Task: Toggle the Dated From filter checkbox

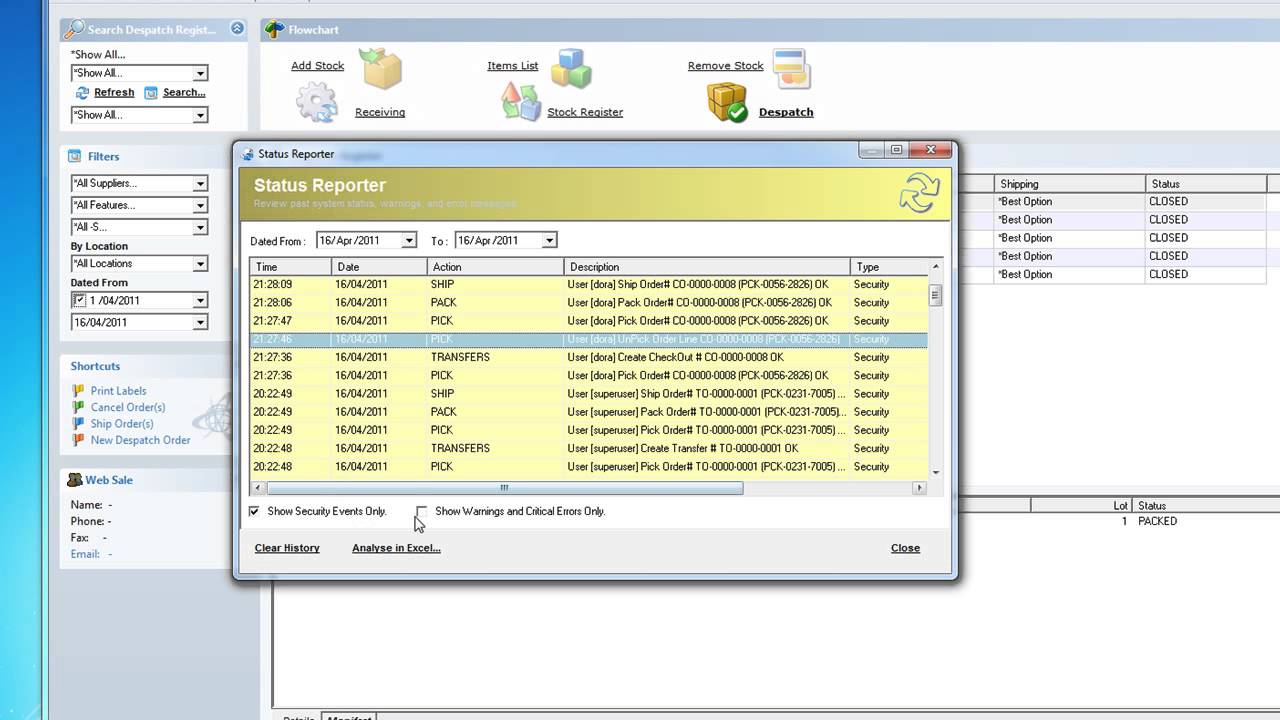Action: click(x=79, y=300)
